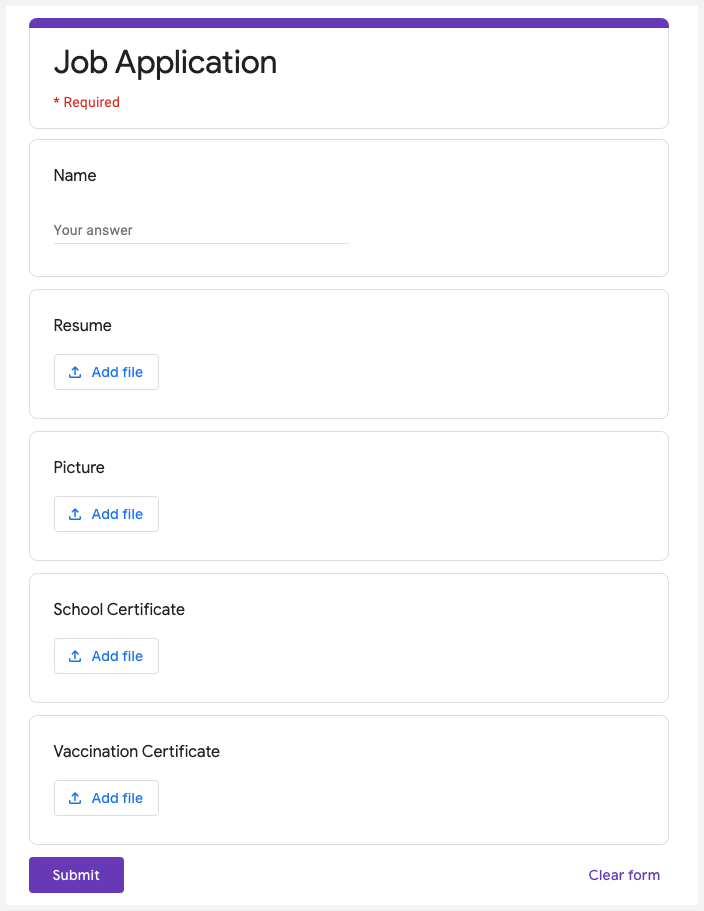The width and height of the screenshot is (704, 911).
Task: Select the Vaccination Certificate question card
Action: [348, 780]
